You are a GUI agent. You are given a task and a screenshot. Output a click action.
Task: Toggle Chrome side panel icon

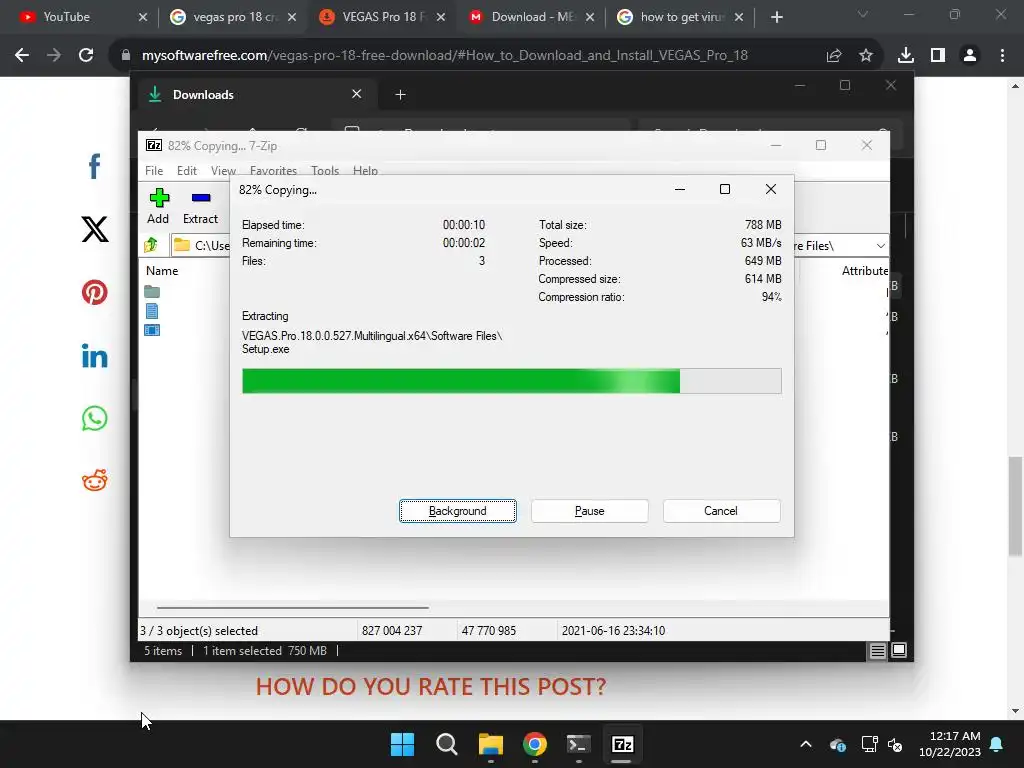(938, 56)
